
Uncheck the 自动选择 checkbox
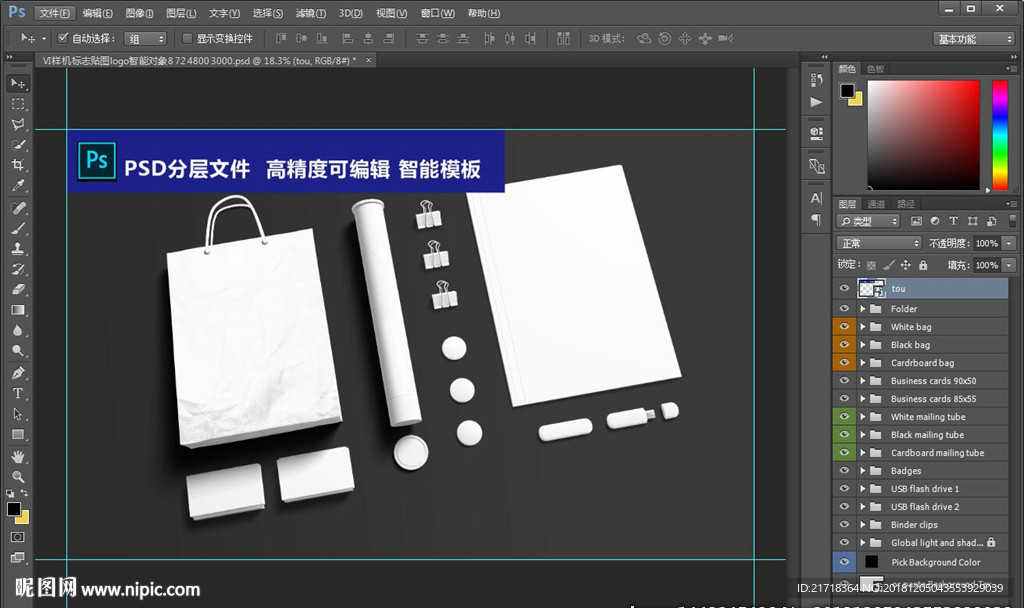tap(63, 38)
